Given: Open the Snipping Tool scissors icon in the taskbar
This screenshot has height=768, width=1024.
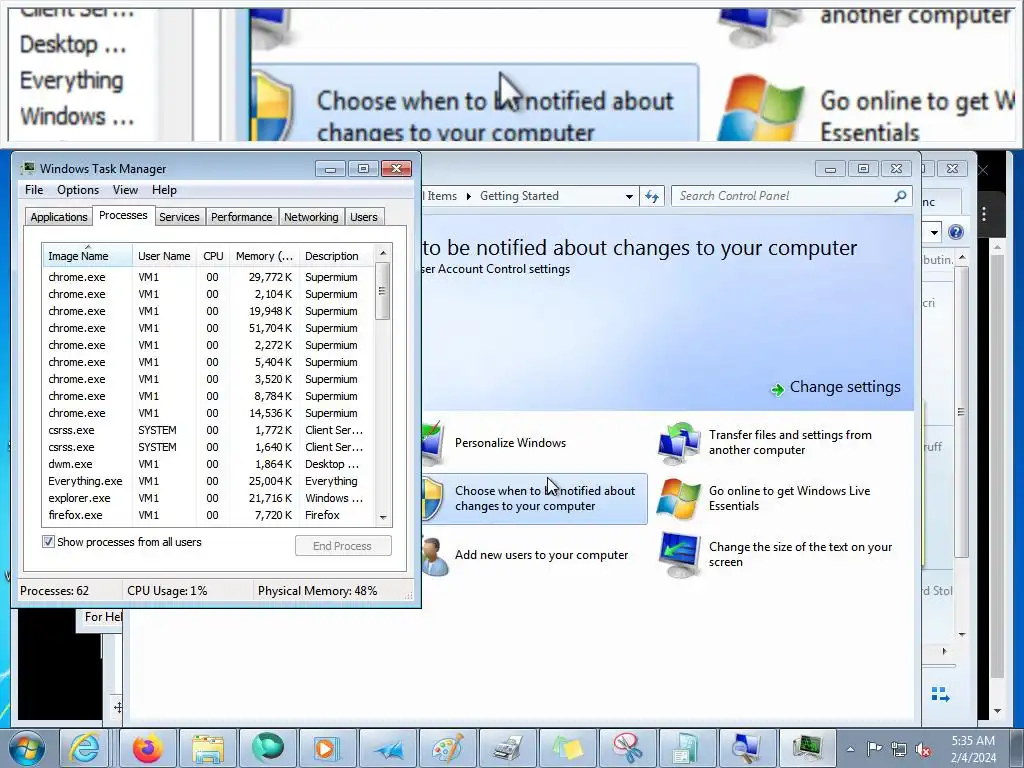Looking at the screenshot, I should [627, 748].
